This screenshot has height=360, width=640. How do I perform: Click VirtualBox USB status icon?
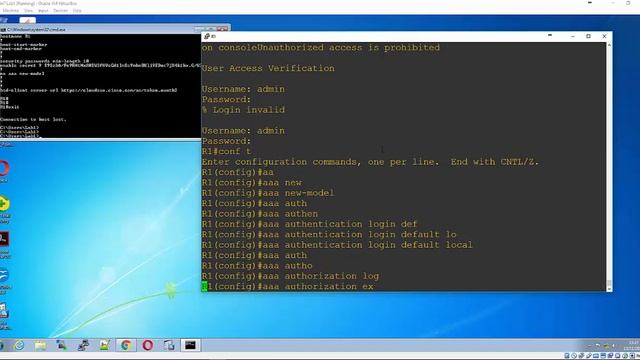[x=589, y=356]
